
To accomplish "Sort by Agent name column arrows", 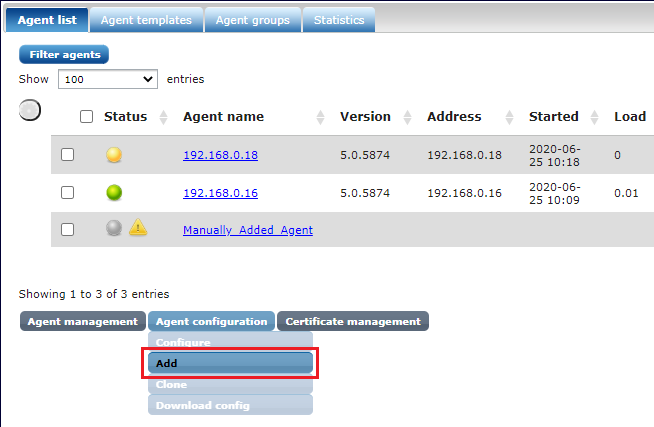I will tap(320, 117).
